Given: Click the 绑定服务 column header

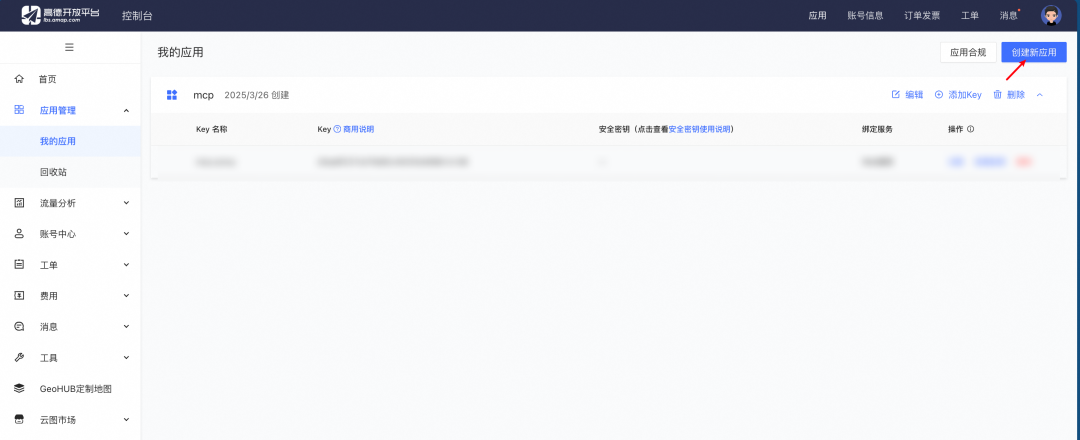Looking at the screenshot, I should click(877, 129).
